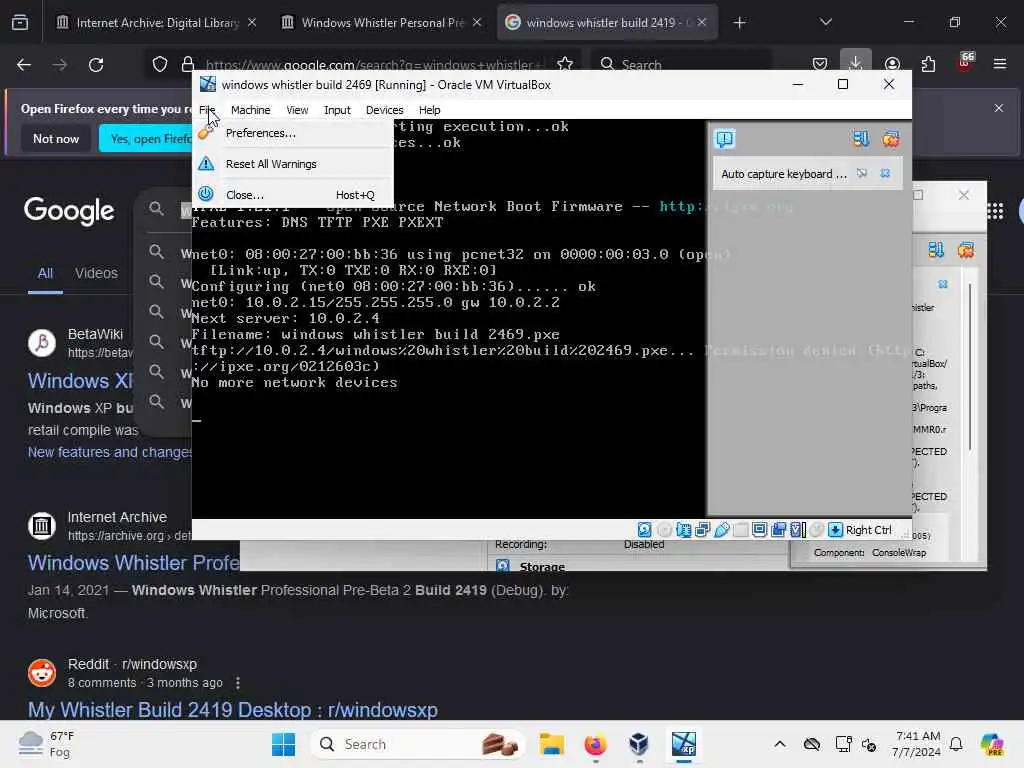Open the Windows Start button
The width and height of the screenshot is (1024, 768).
pos(283,744)
